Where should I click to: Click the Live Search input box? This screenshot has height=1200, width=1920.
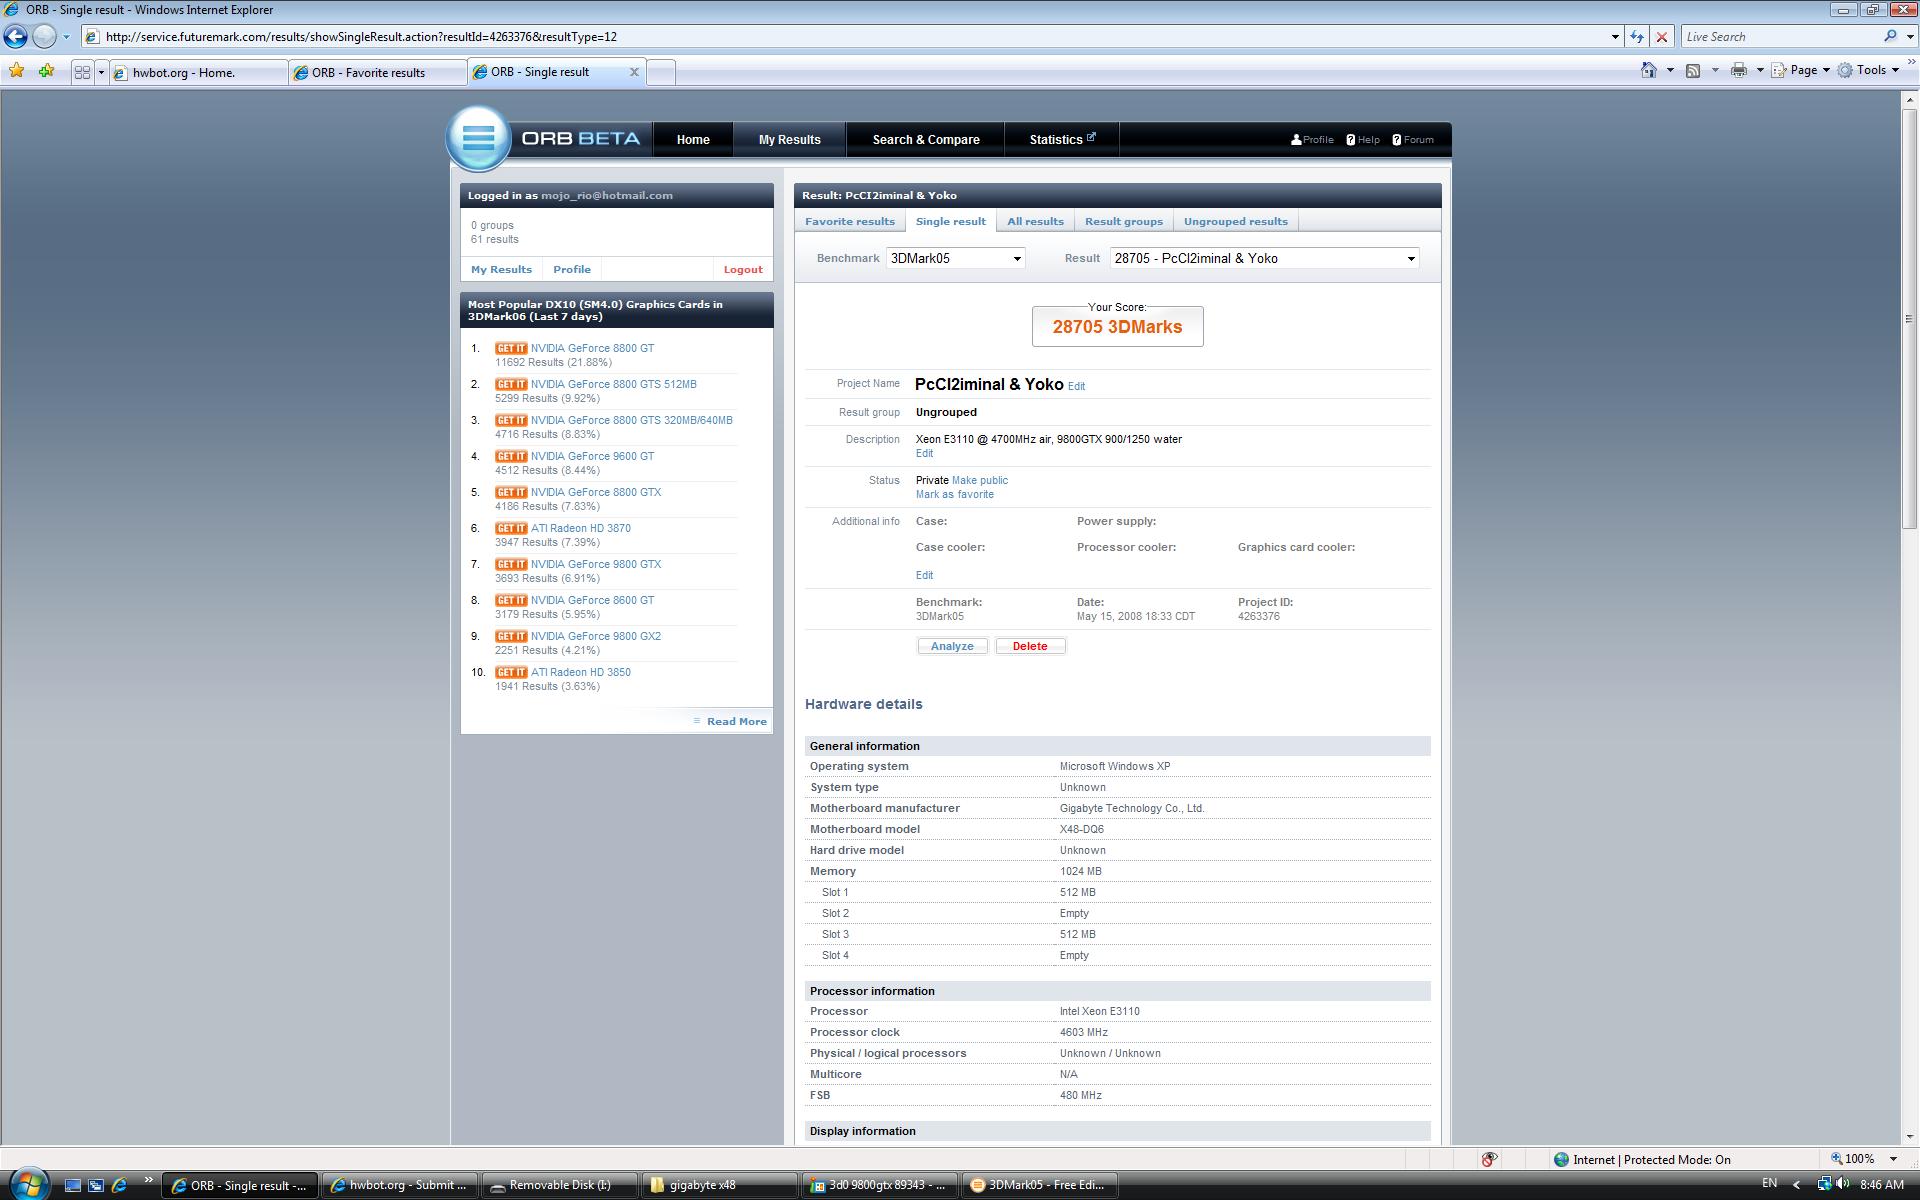click(x=1780, y=37)
